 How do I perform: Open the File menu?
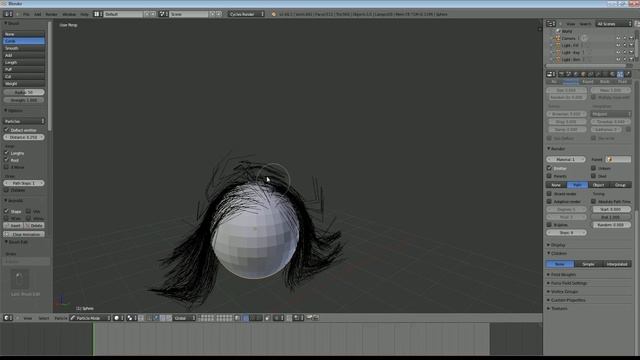tap(26, 14)
